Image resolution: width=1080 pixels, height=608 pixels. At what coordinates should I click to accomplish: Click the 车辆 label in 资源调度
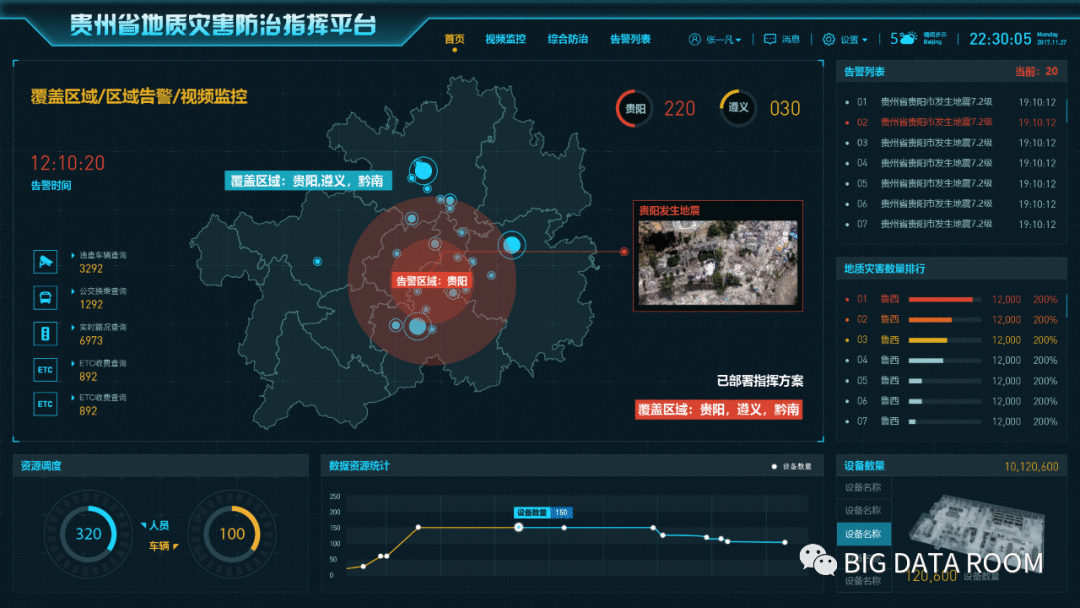pyautogui.click(x=159, y=546)
